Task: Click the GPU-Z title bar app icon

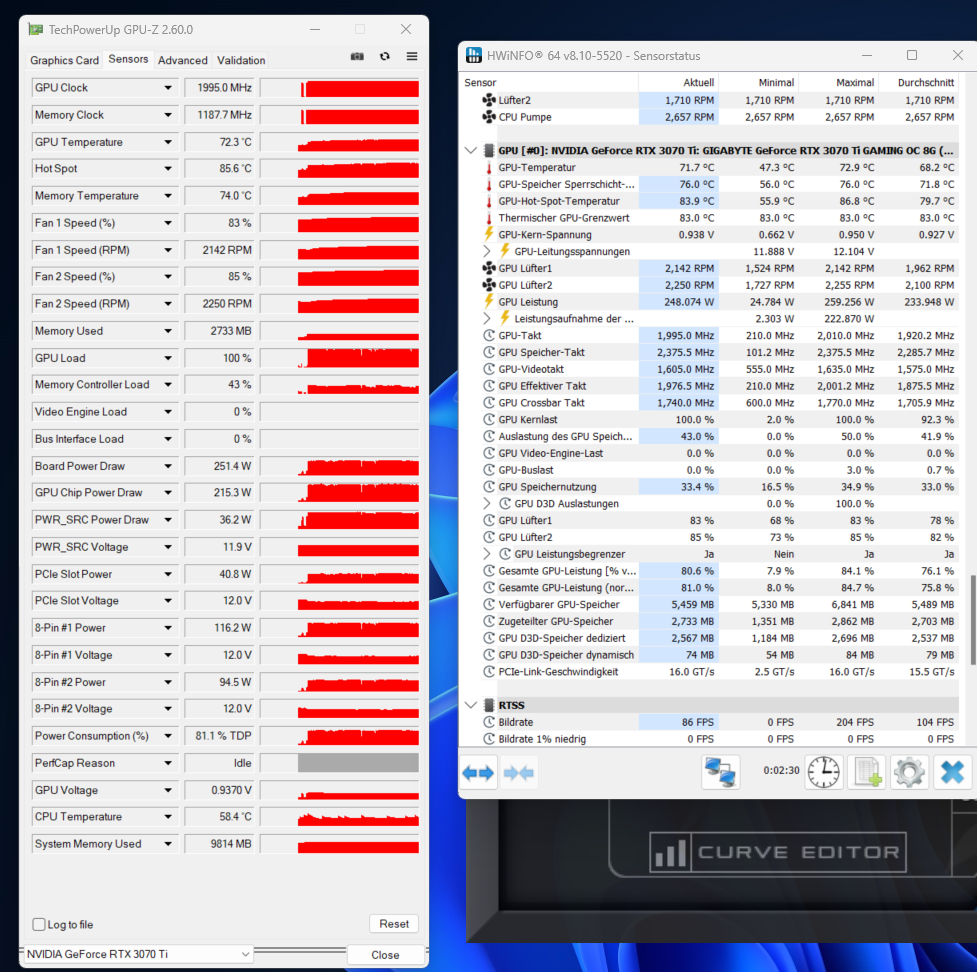Action: pyautogui.click(x=36, y=29)
